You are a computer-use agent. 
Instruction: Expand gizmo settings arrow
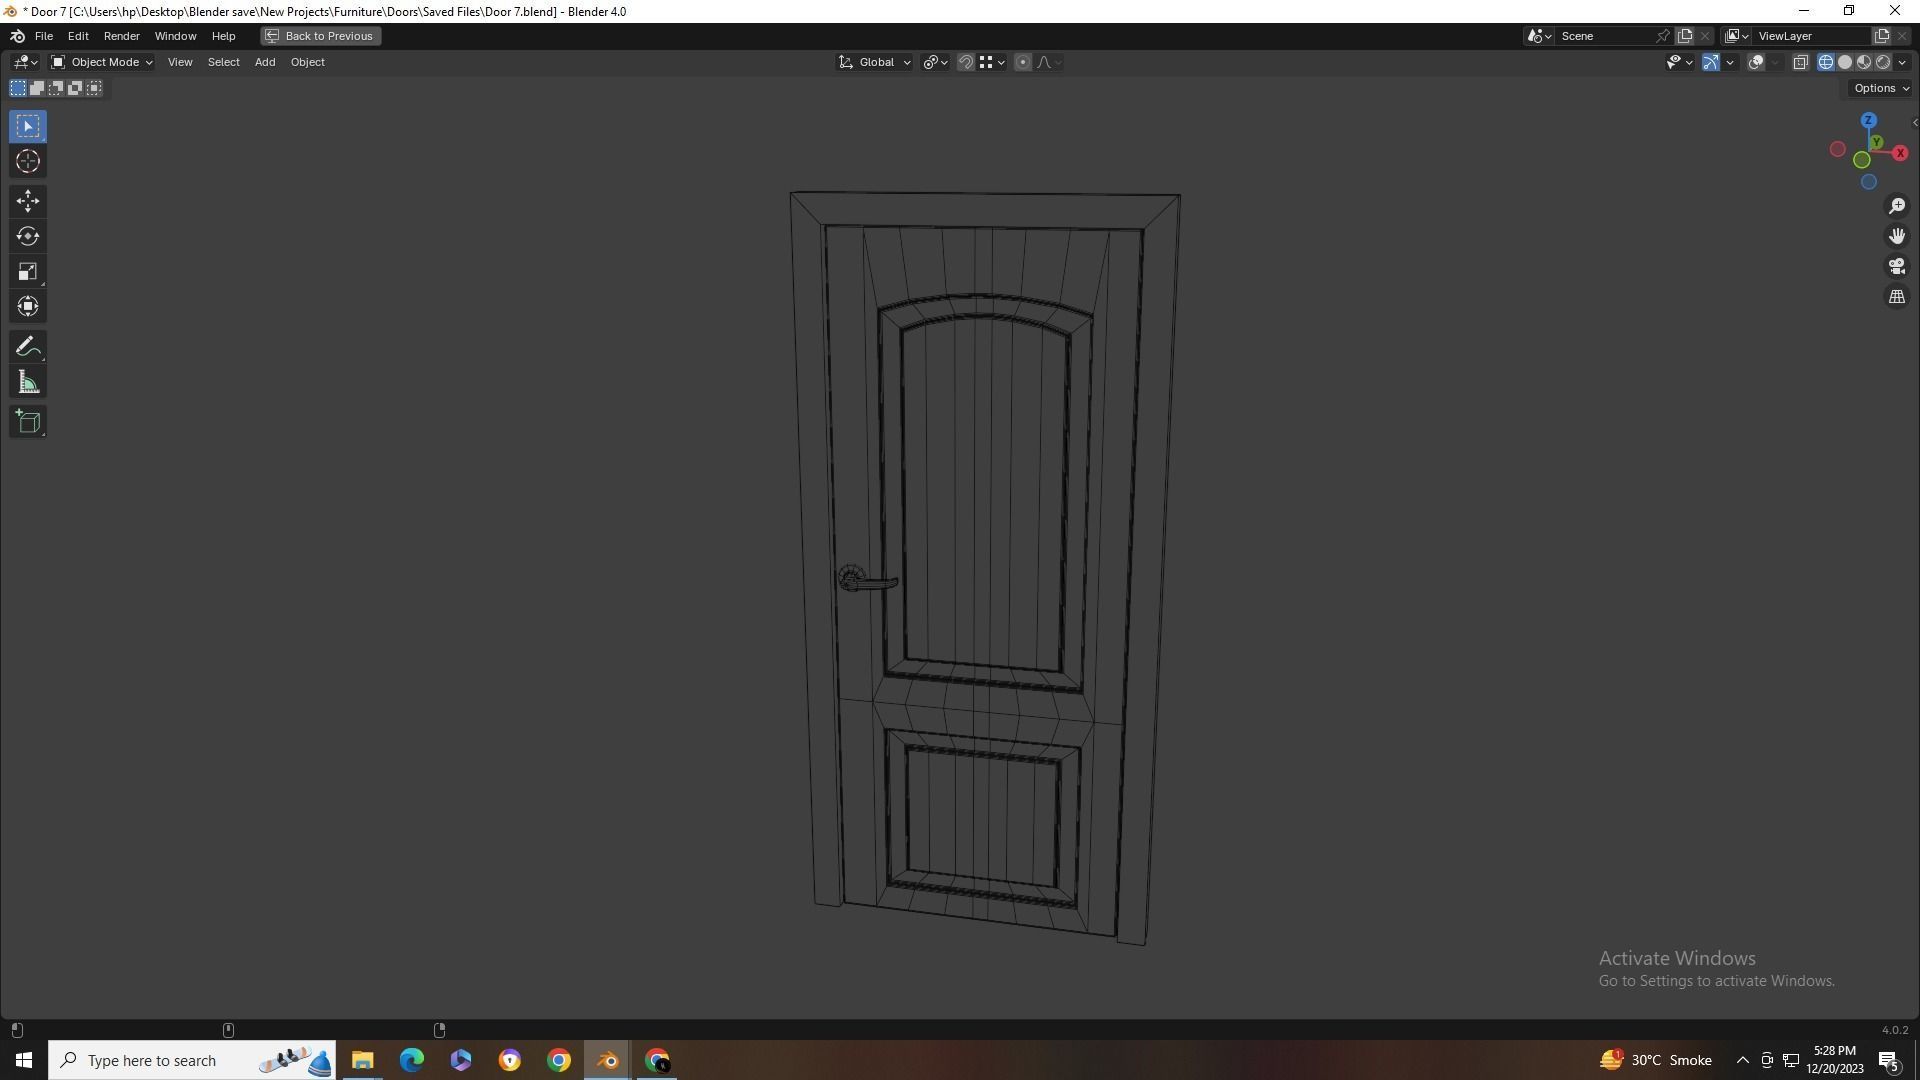(1730, 62)
